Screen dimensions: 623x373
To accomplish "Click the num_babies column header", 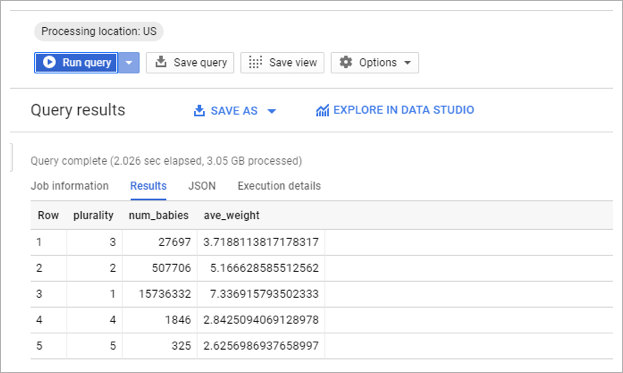I will 159,215.
